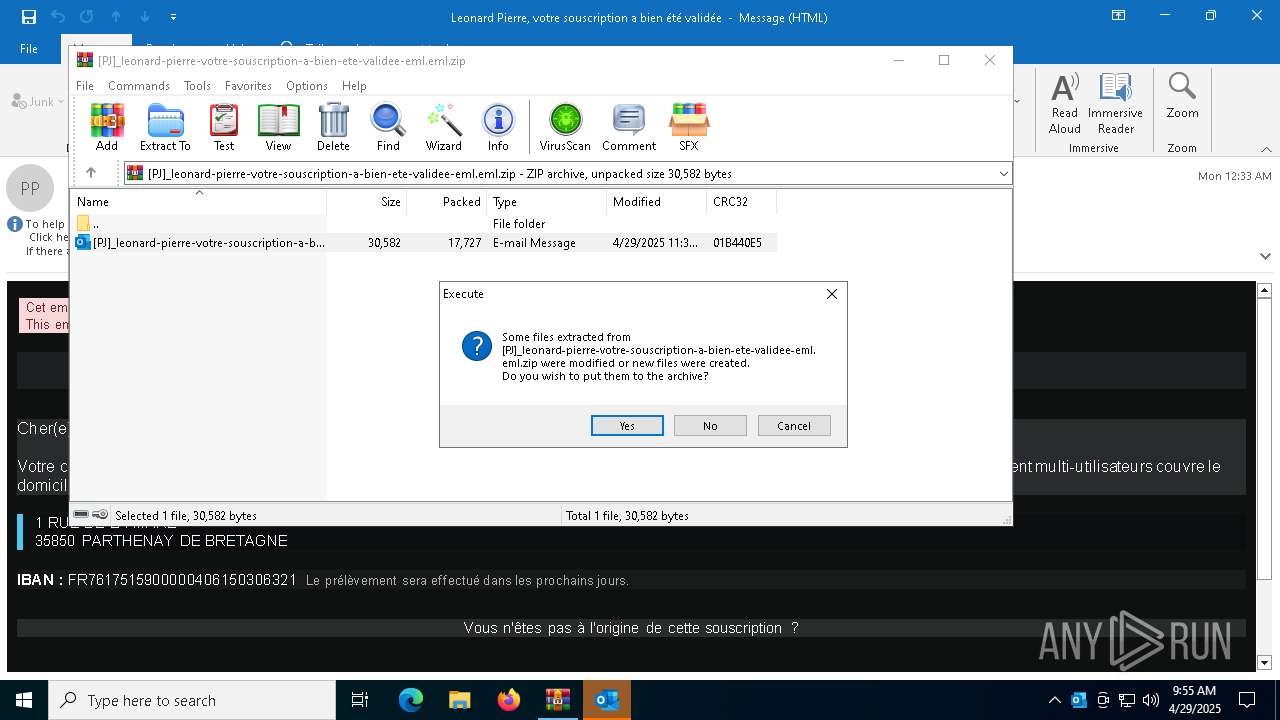Viewport: 1280px width, 720px height.
Task: Expand message header chevron in Outlook
Action: coord(1265,256)
